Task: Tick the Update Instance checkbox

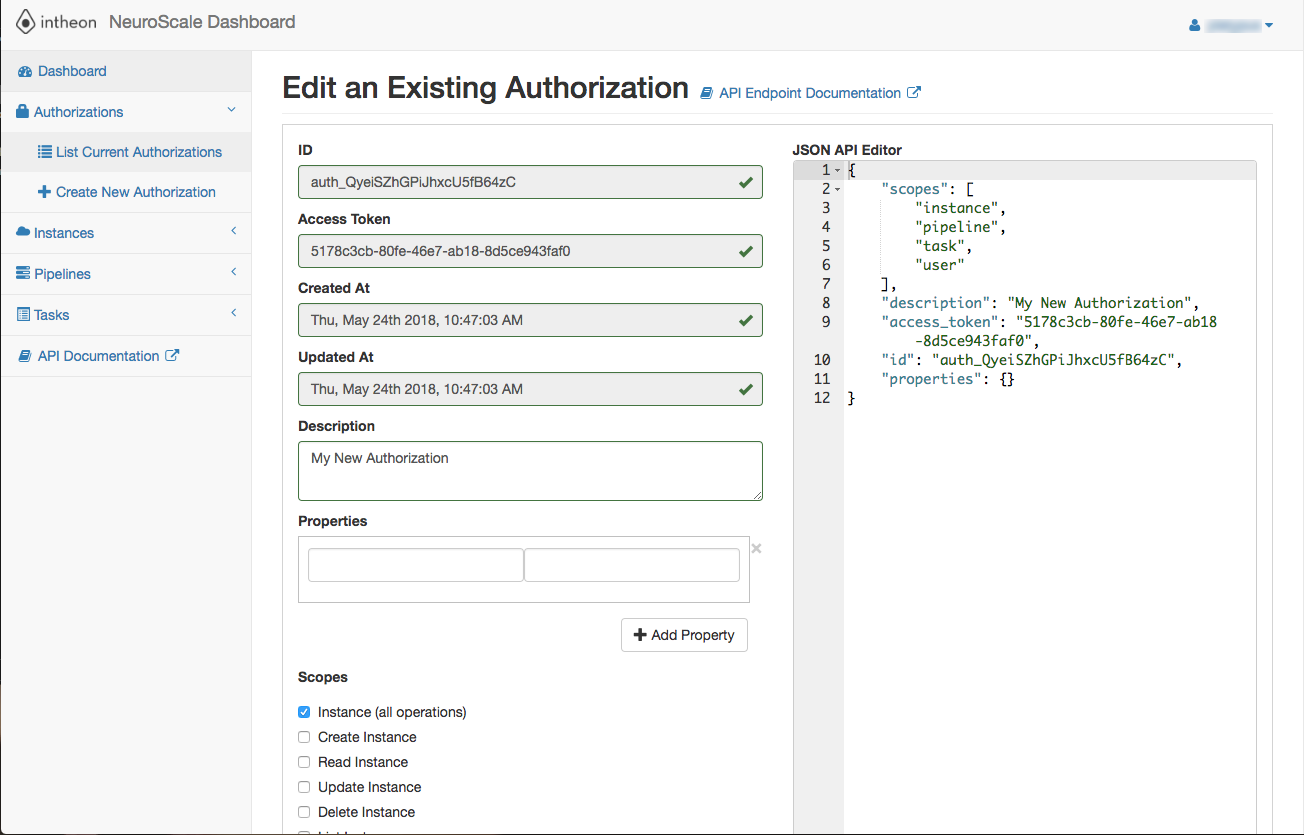Action: click(304, 787)
